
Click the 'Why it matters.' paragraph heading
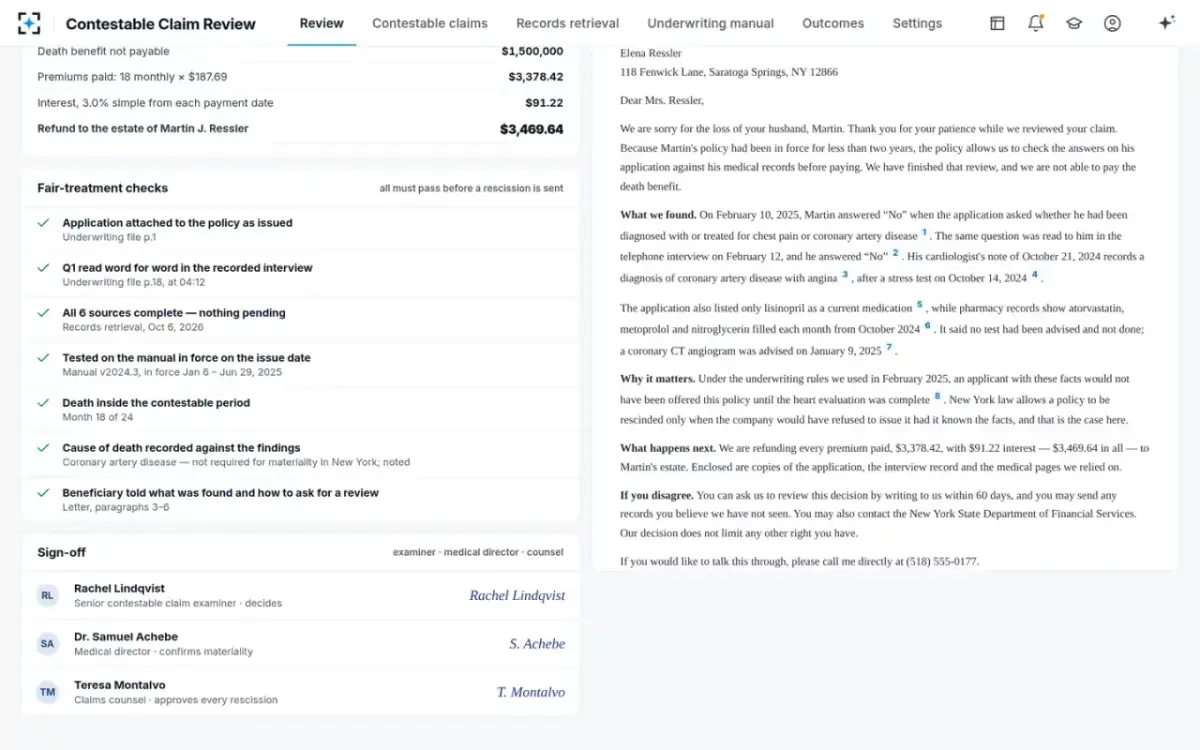657,379
